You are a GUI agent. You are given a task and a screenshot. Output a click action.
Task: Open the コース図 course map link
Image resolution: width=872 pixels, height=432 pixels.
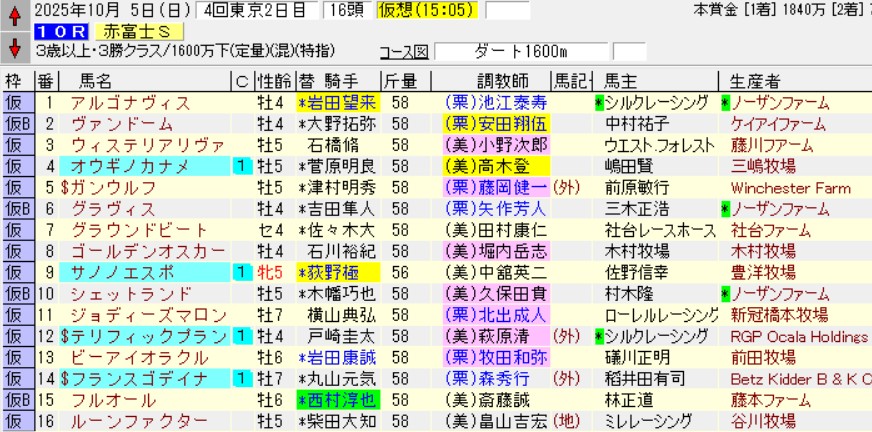click(x=406, y=51)
